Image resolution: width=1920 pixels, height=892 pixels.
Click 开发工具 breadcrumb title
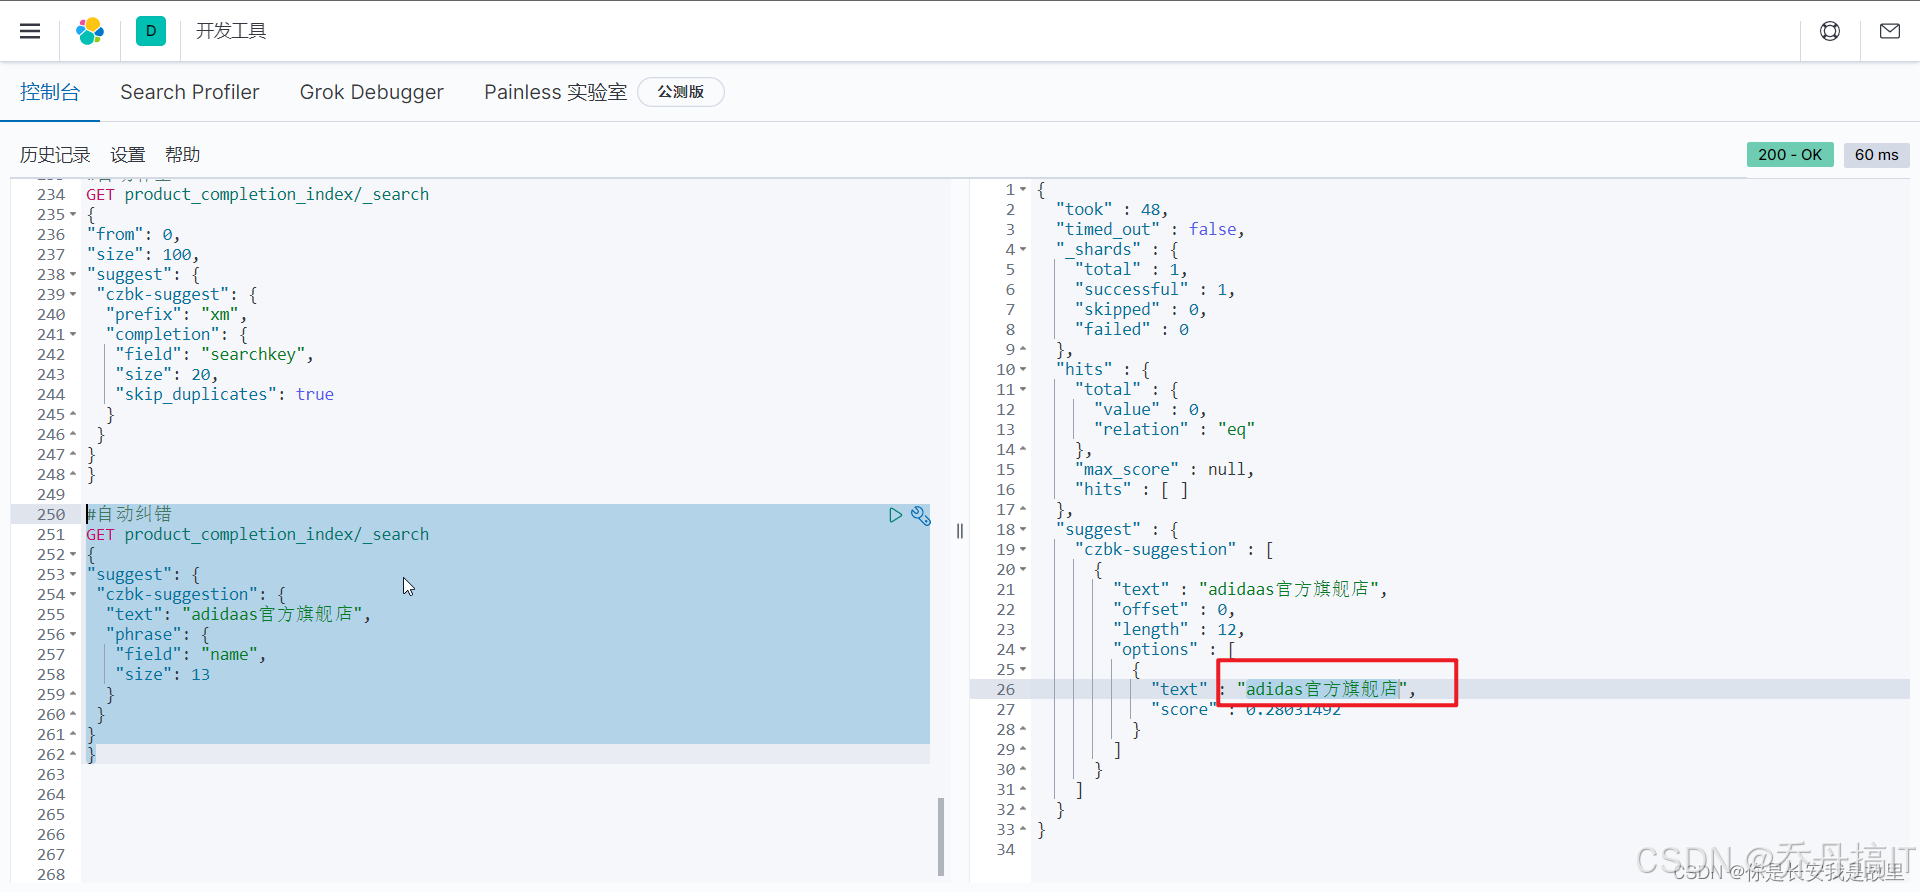[231, 31]
